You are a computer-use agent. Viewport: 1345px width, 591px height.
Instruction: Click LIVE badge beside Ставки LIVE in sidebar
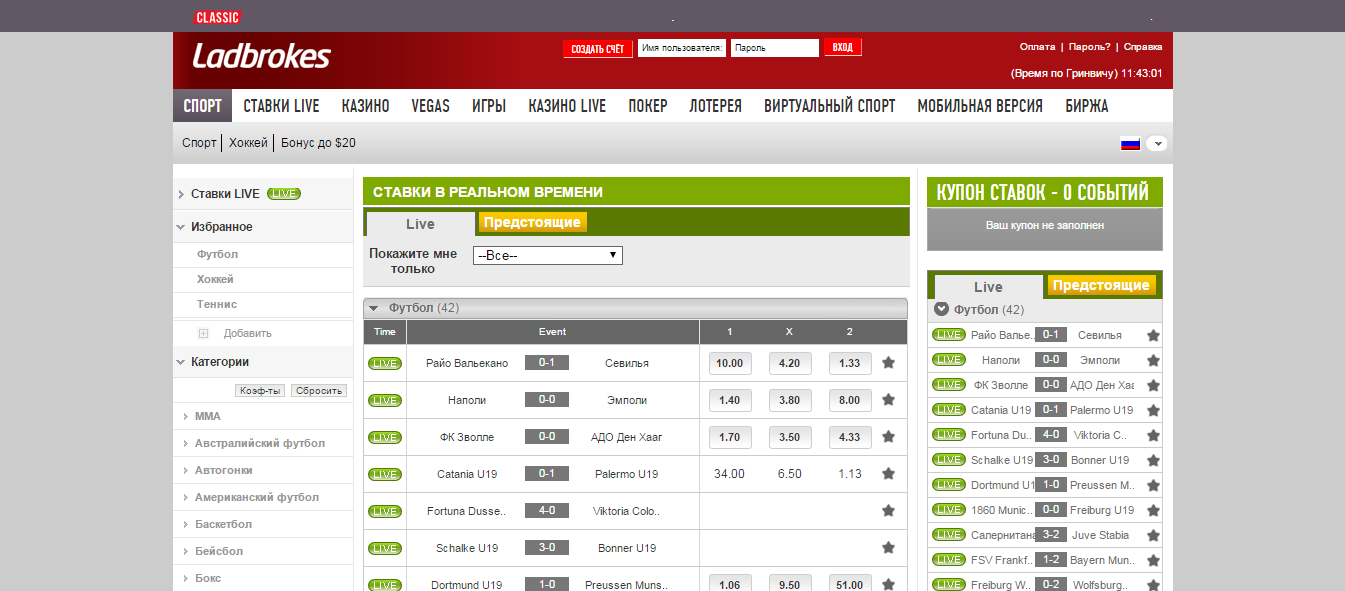[x=284, y=194]
